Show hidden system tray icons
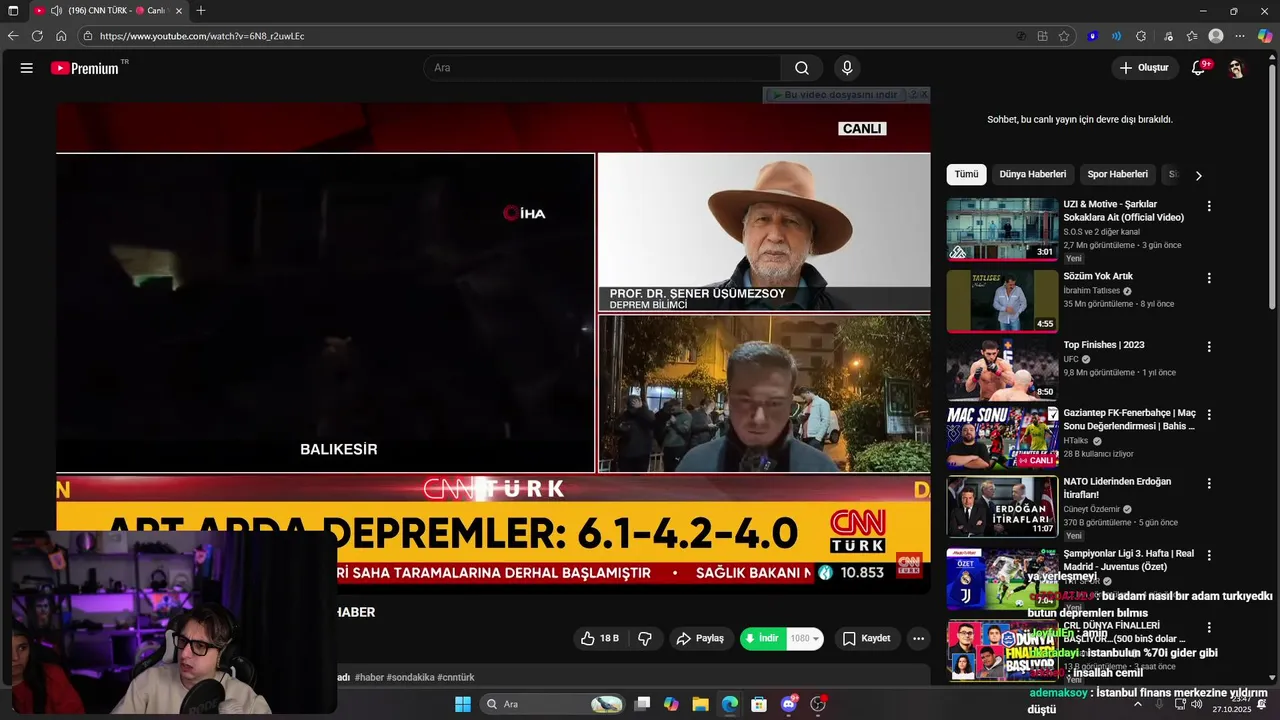 pos(1137,704)
